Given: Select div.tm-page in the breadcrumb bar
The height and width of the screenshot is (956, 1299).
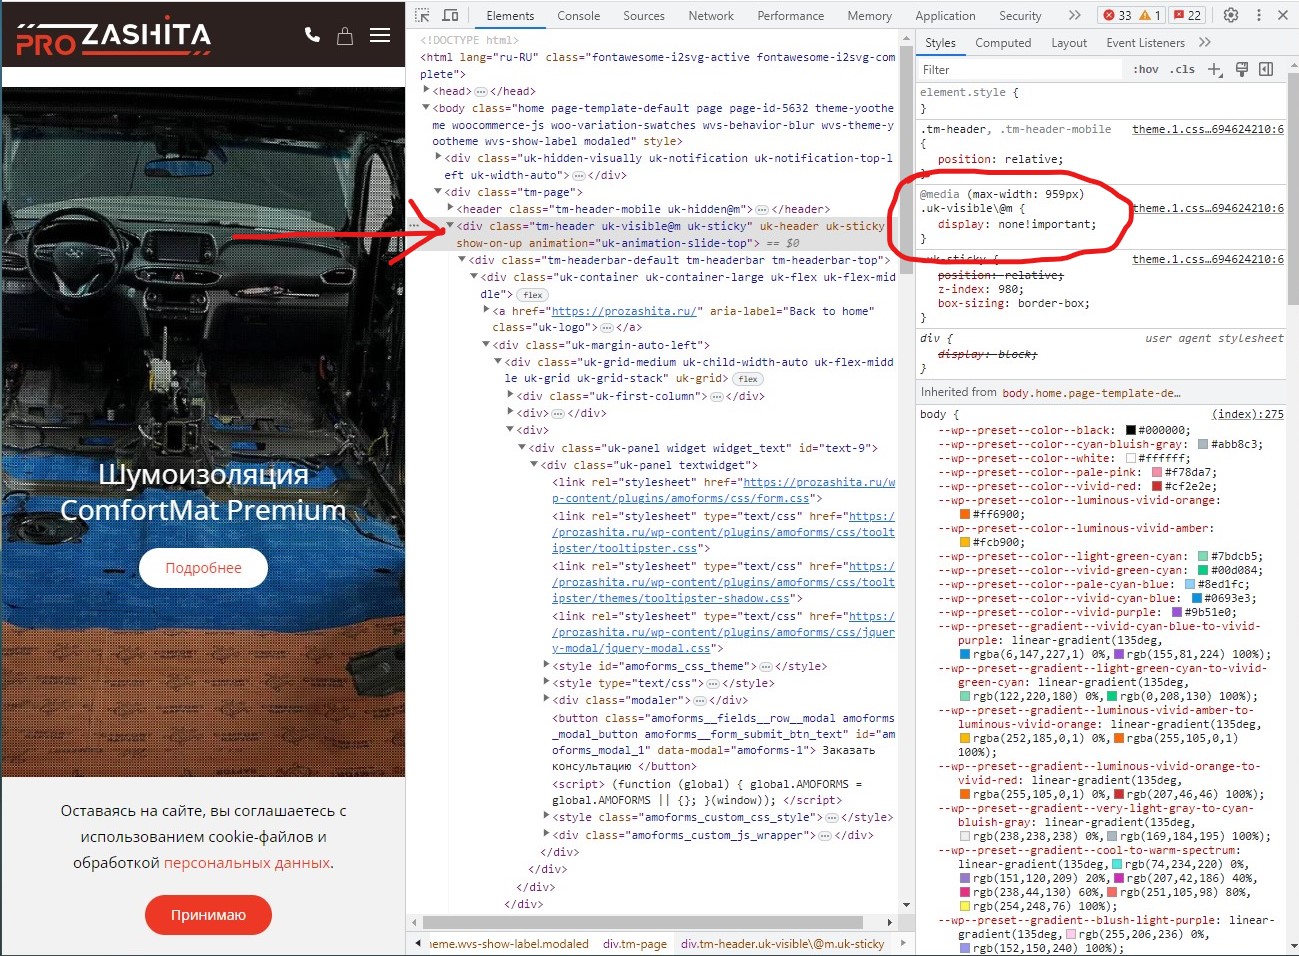Looking at the screenshot, I should [635, 944].
